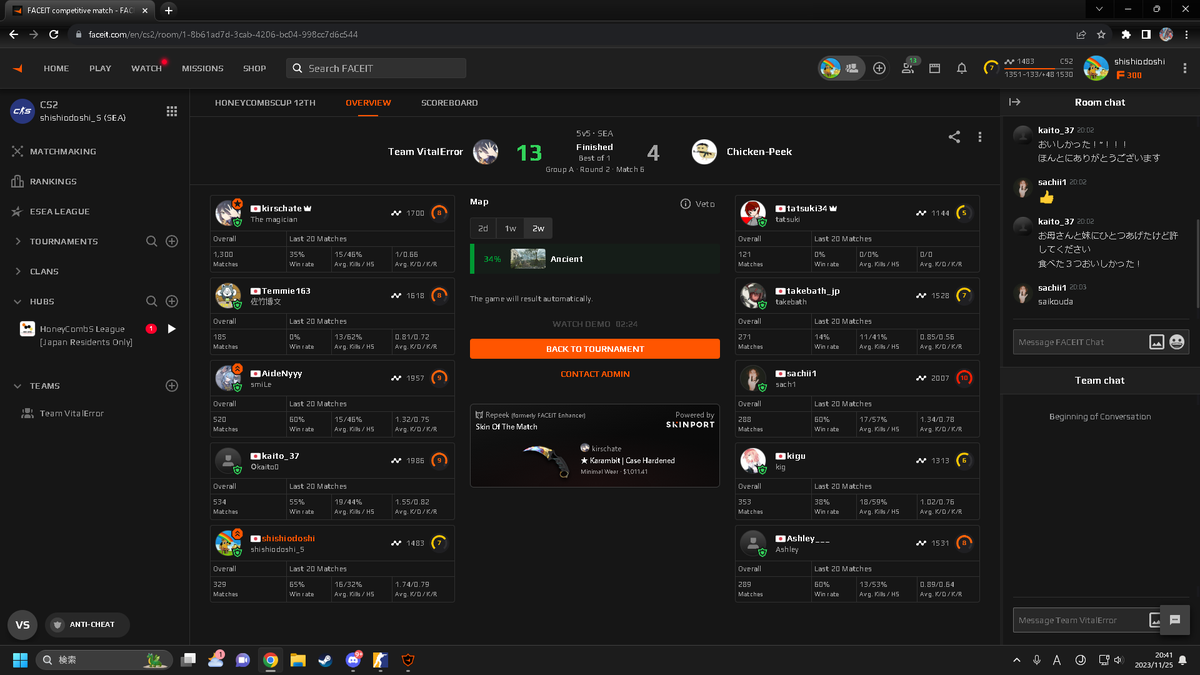Switch to the OVERVIEW tab
Viewport: 1200px width, 675px height.
[368, 103]
